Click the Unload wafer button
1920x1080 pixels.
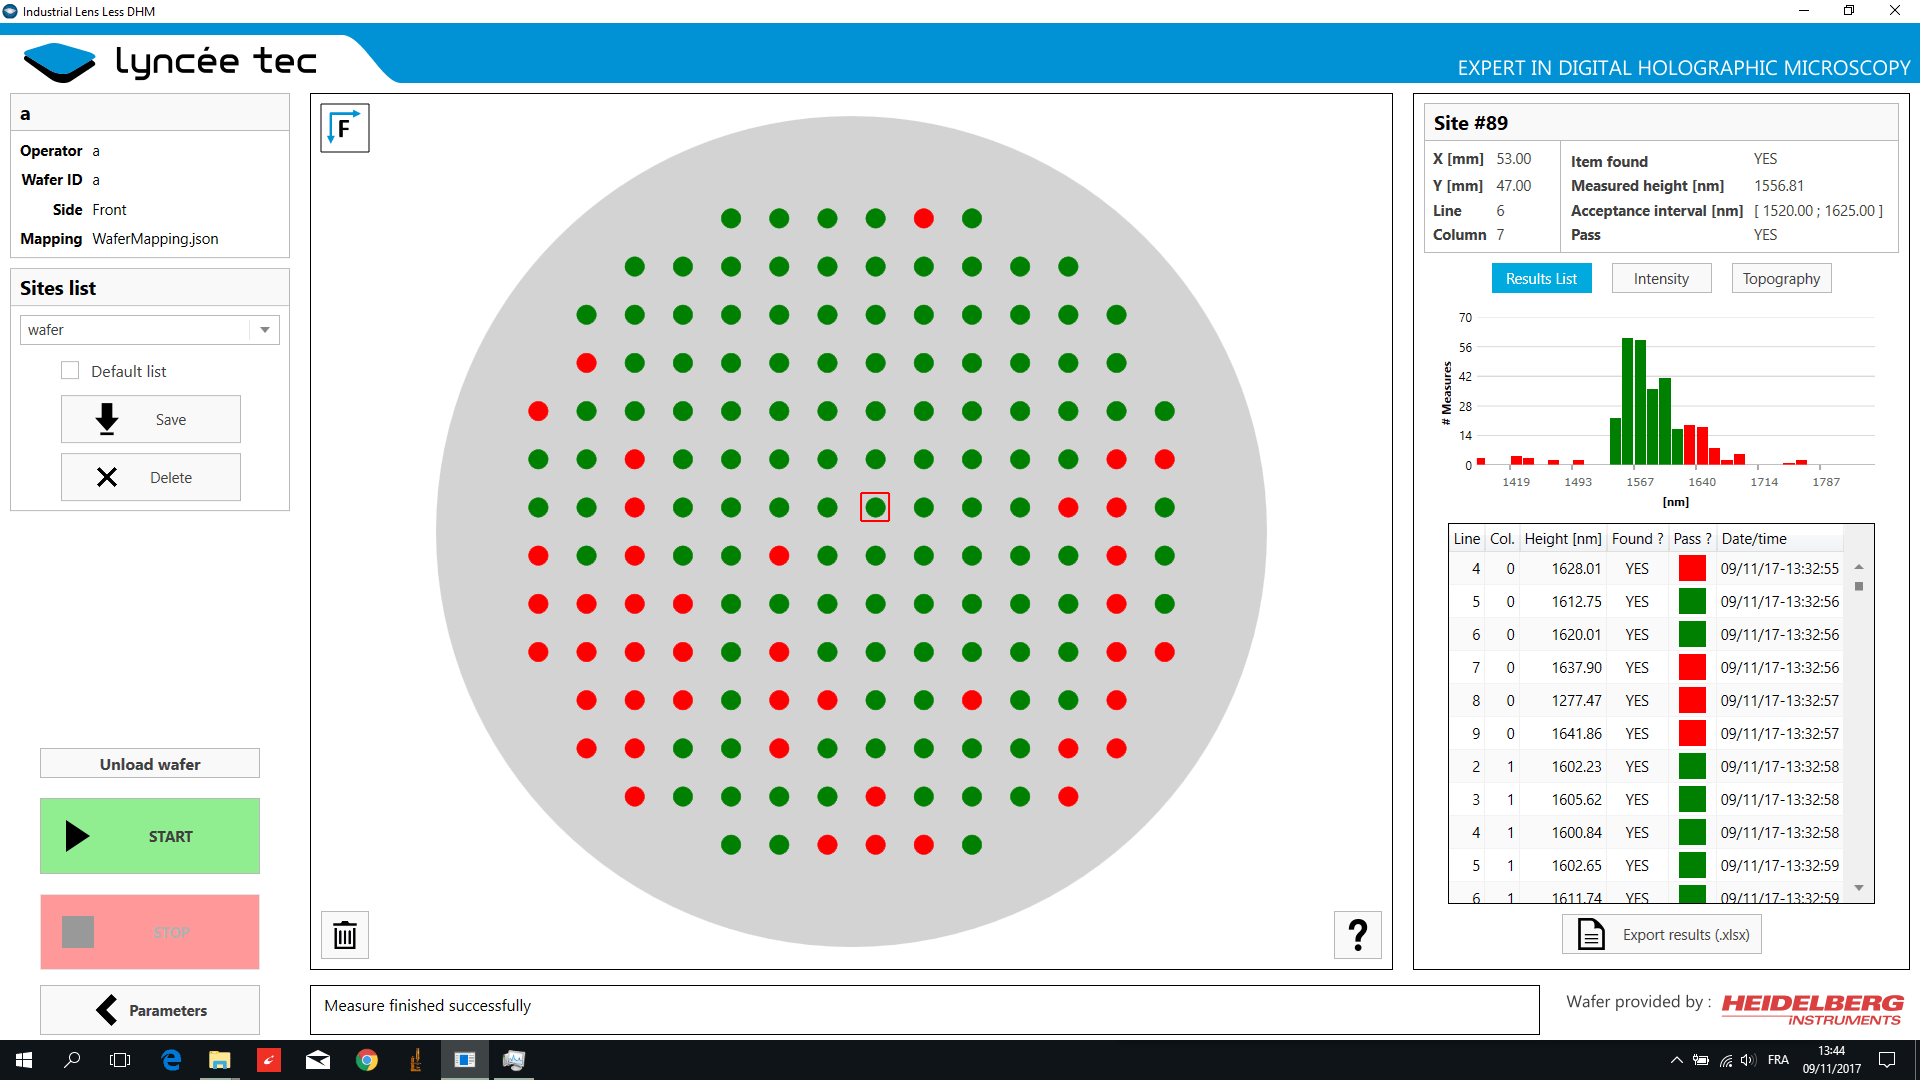coord(150,764)
